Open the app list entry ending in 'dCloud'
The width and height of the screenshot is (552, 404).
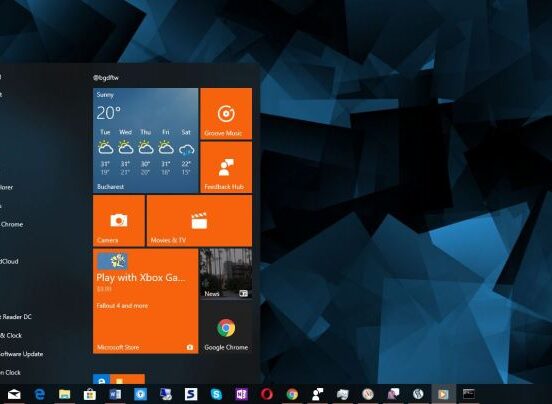coord(10,261)
